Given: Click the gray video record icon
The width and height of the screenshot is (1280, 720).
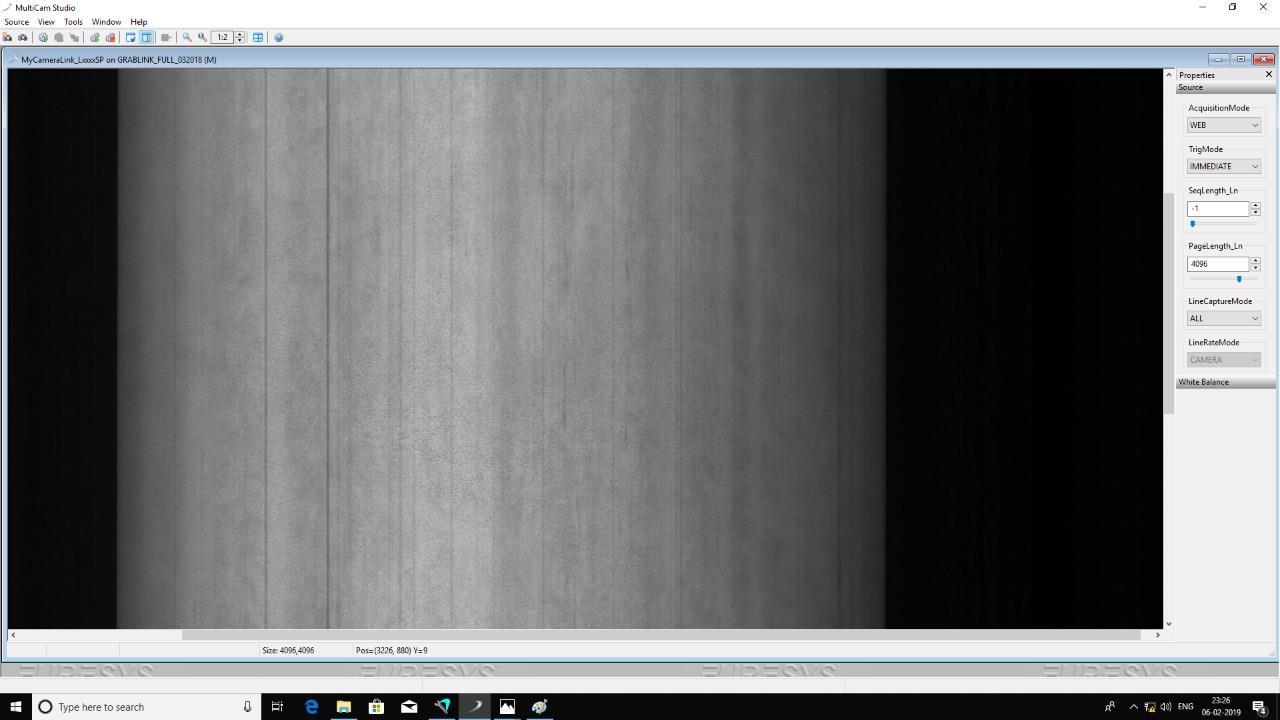Looking at the screenshot, I should click(x=166, y=37).
